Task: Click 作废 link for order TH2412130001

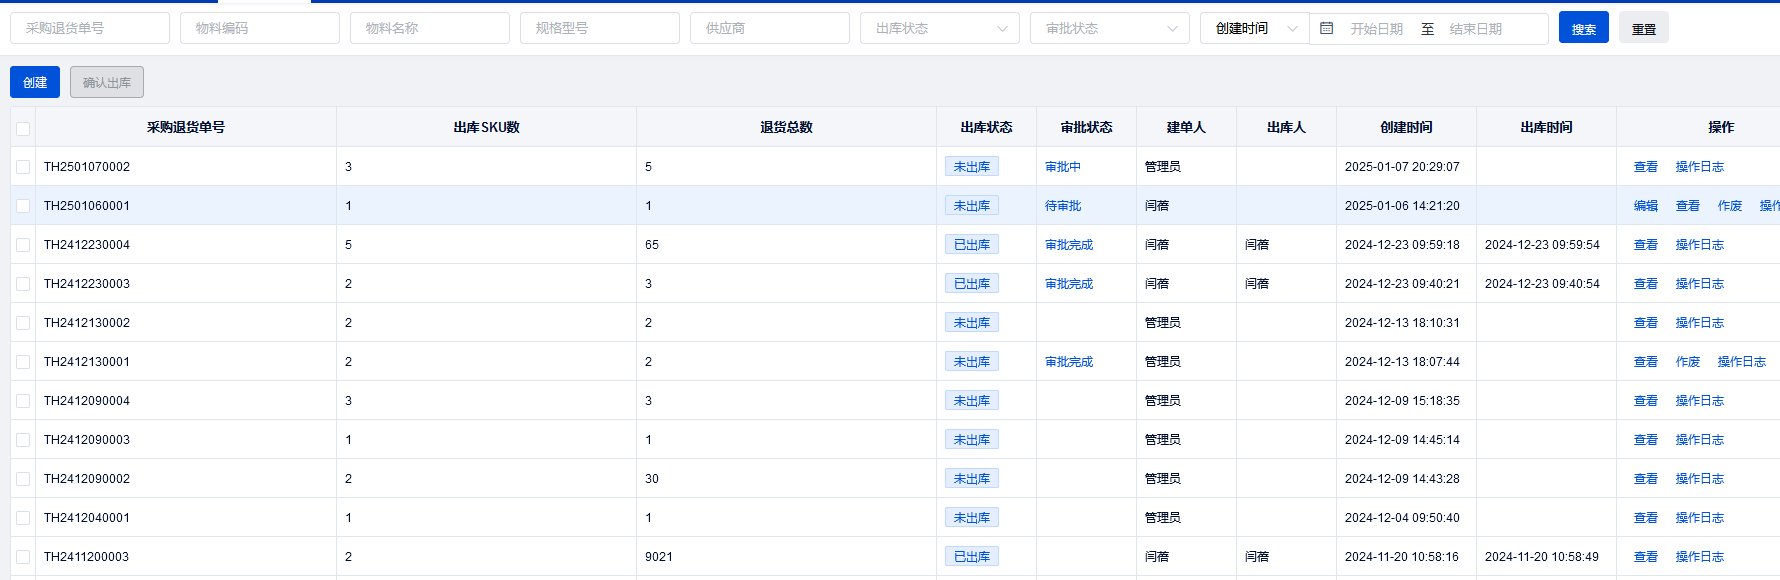Action: 1687,362
